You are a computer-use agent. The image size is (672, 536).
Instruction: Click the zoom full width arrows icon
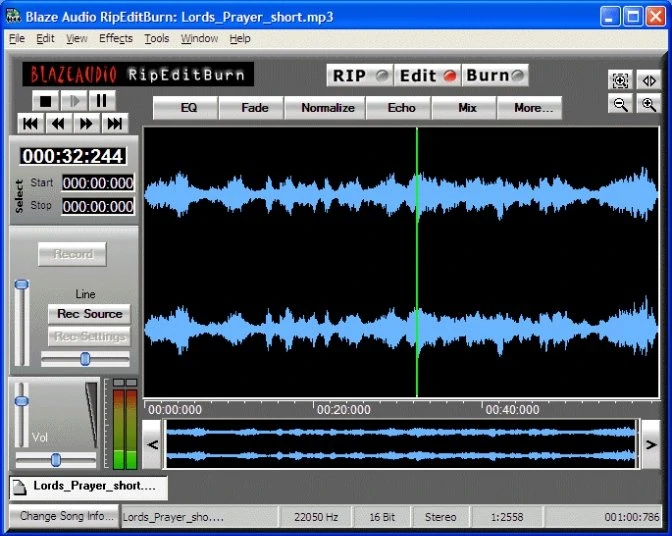tap(648, 80)
